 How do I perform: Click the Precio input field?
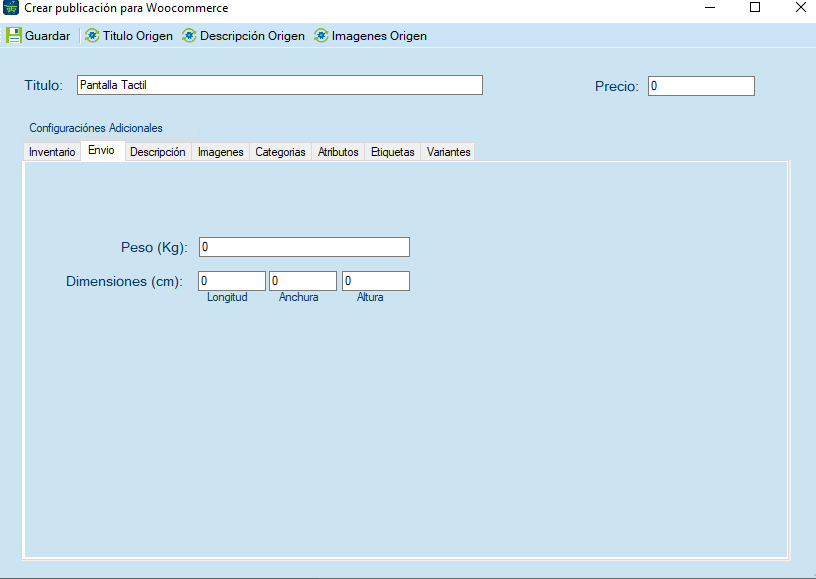(x=701, y=86)
